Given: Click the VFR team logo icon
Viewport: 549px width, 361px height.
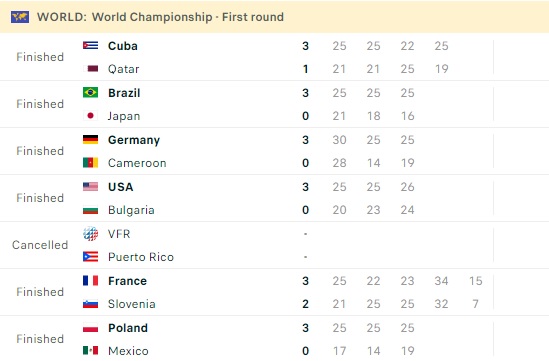Looking at the screenshot, I should point(90,234).
